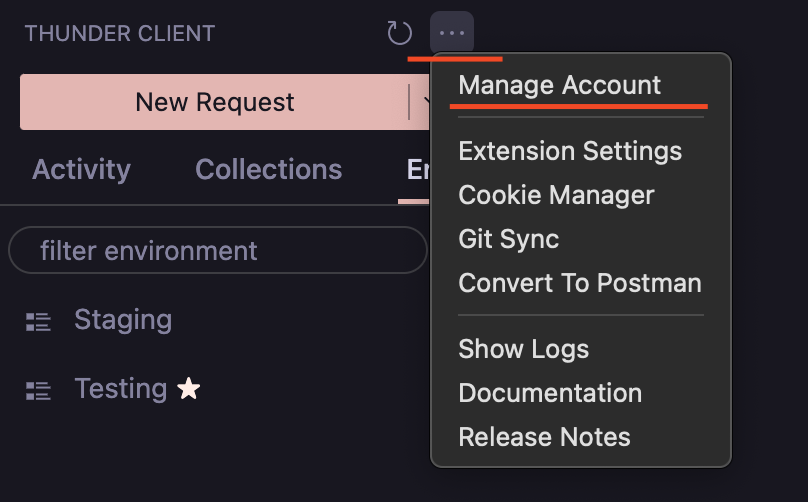Click the refresh icon in Thunder Client header

(x=399, y=33)
